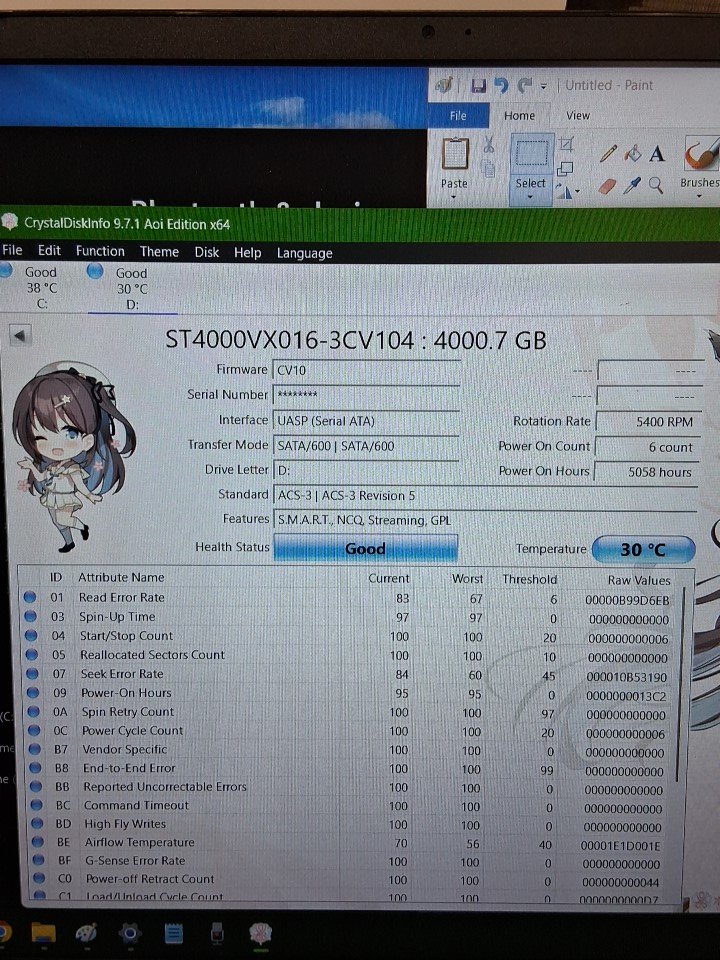Open the Rotate dropdown arrow in Paint
720x960 pixels.
coord(577,192)
